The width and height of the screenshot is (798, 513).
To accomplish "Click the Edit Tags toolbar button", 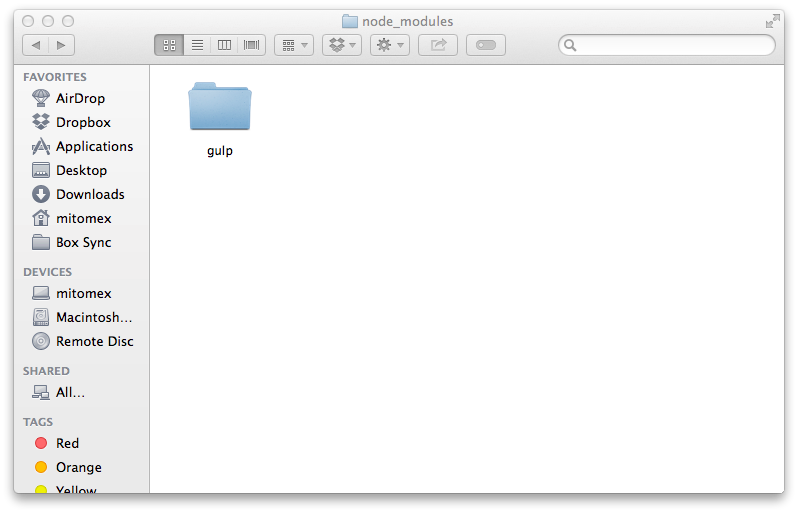I will [x=486, y=45].
